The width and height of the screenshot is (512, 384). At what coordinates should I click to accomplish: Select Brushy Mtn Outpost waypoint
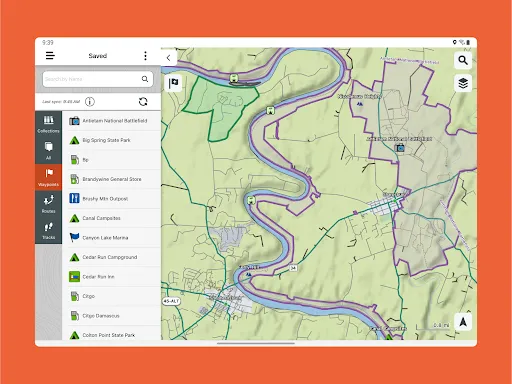111,199
